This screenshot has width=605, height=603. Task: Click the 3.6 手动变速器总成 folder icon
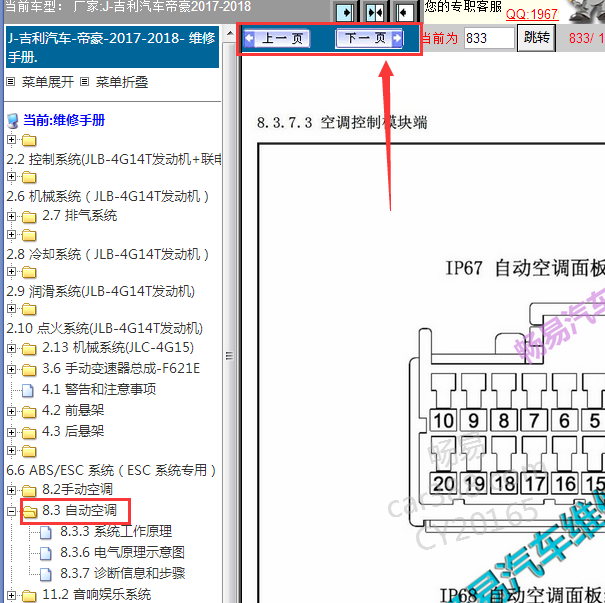click(29, 370)
